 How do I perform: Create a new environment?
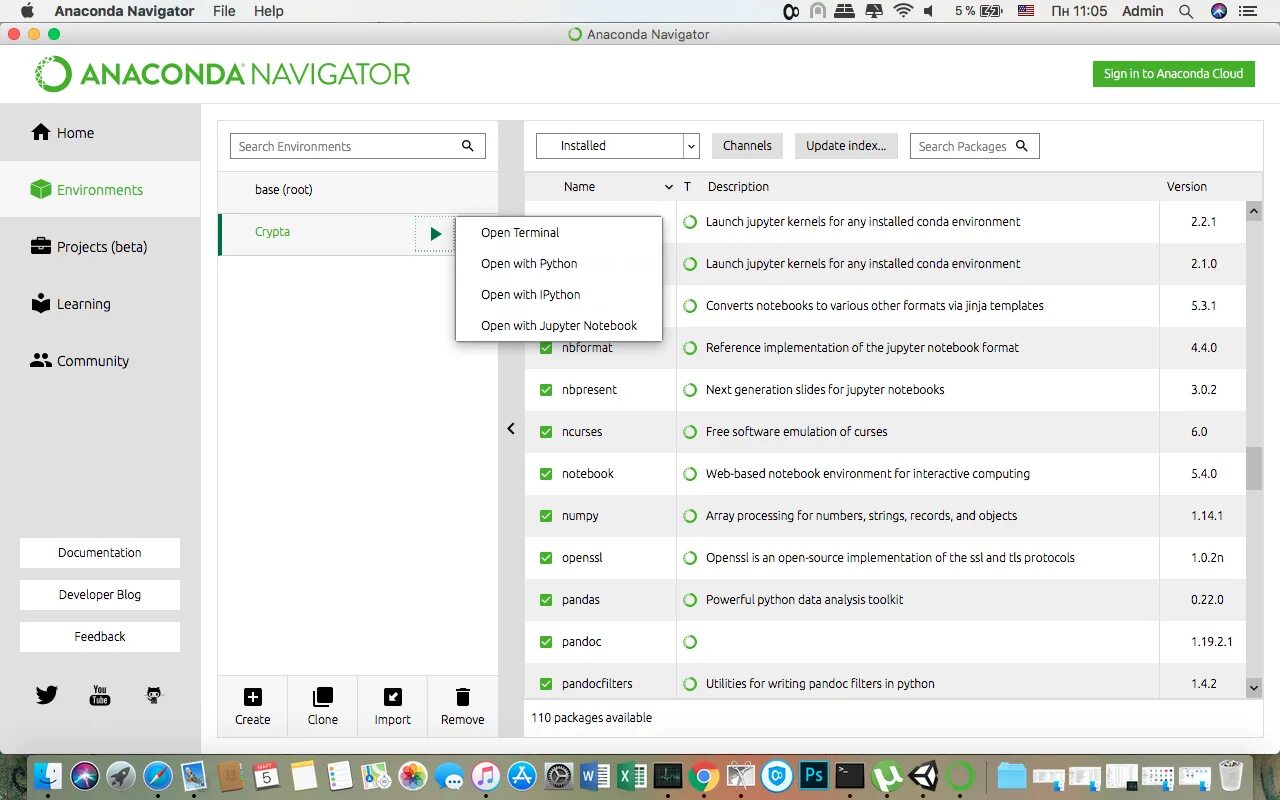coord(253,706)
